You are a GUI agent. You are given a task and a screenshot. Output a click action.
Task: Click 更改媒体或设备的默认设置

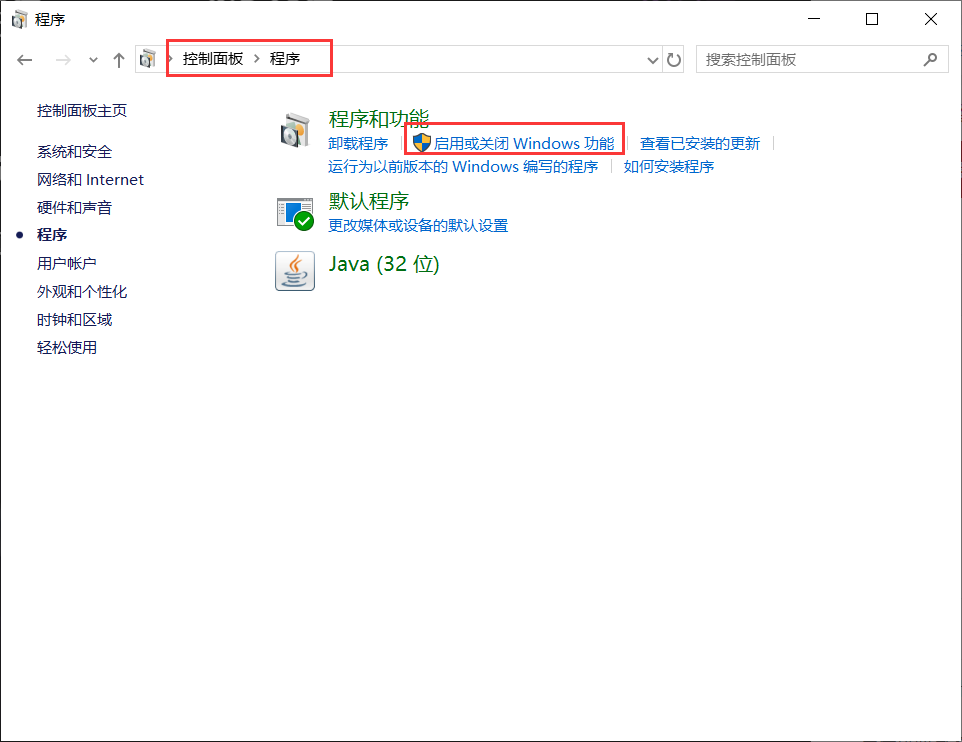pyautogui.click(x=416, y=226)
